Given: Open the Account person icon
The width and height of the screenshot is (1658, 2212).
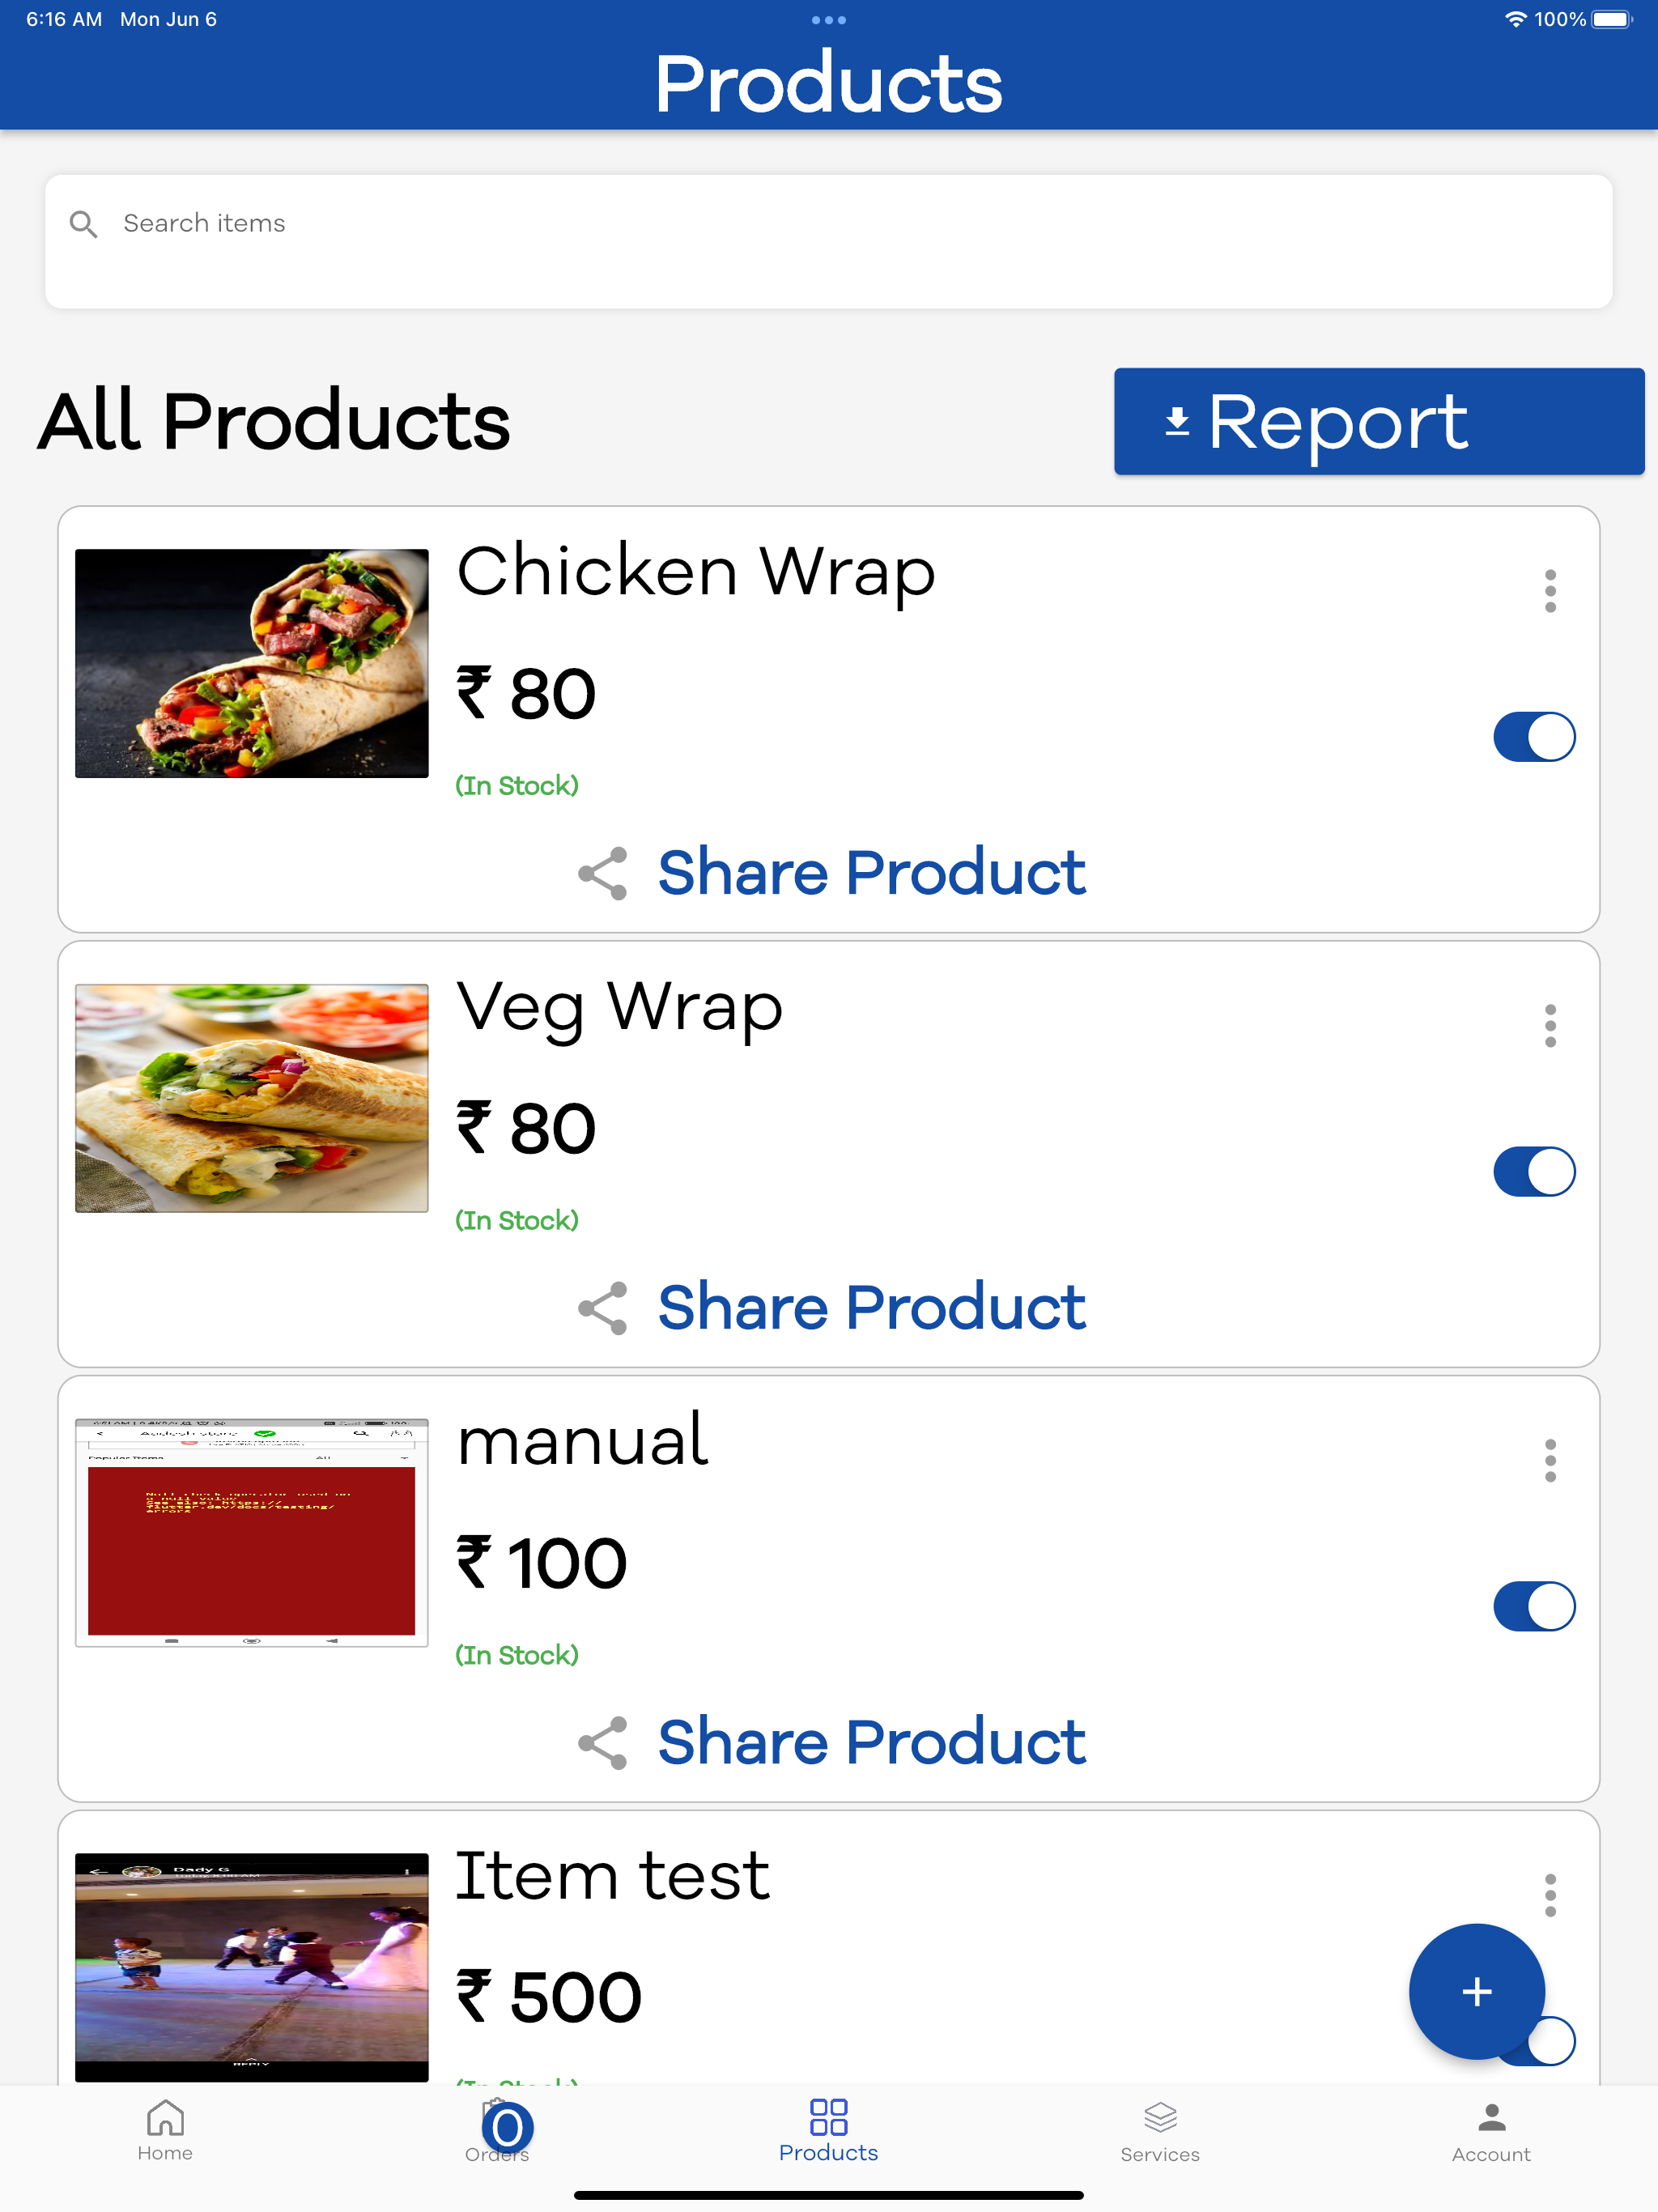Looking at the screenshot, I should click(1491, 2116).
